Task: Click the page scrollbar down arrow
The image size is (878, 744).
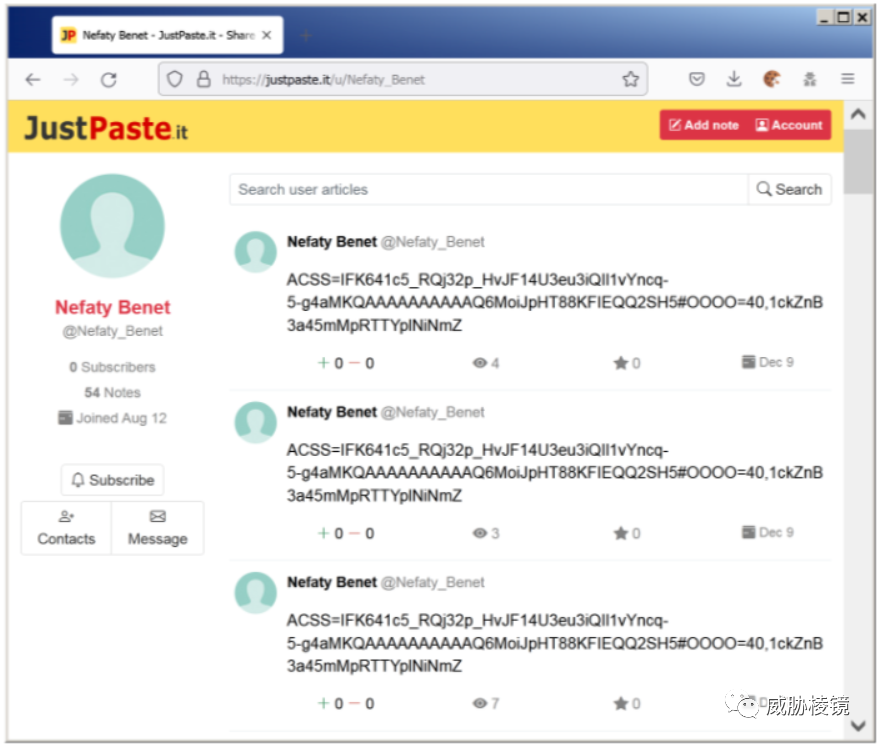Action: pyautogui.click(x=858, y=726)
